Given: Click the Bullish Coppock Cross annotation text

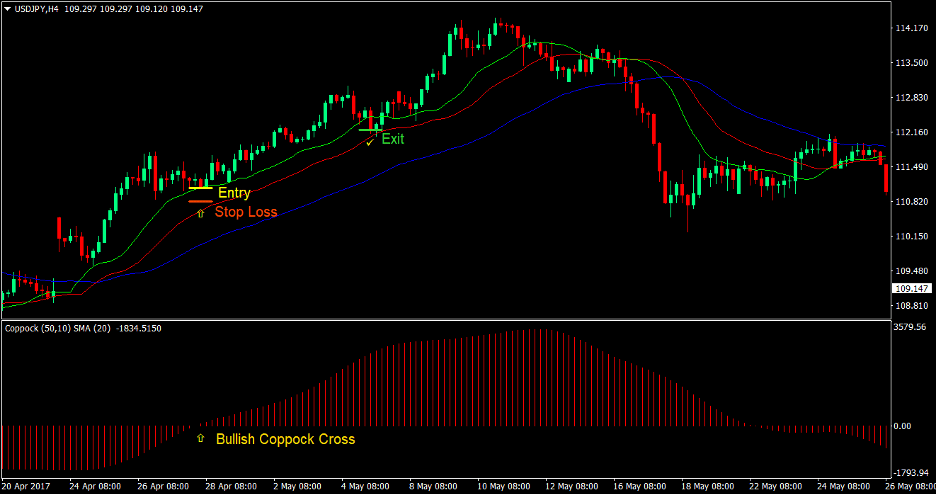Looking at the screenshot, I should coord(285,439).
